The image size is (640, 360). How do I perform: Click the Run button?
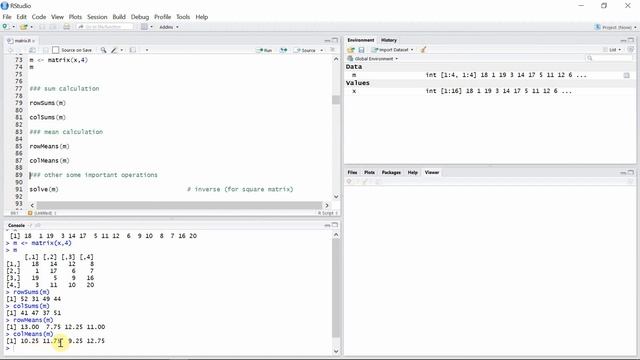[264, 50]
